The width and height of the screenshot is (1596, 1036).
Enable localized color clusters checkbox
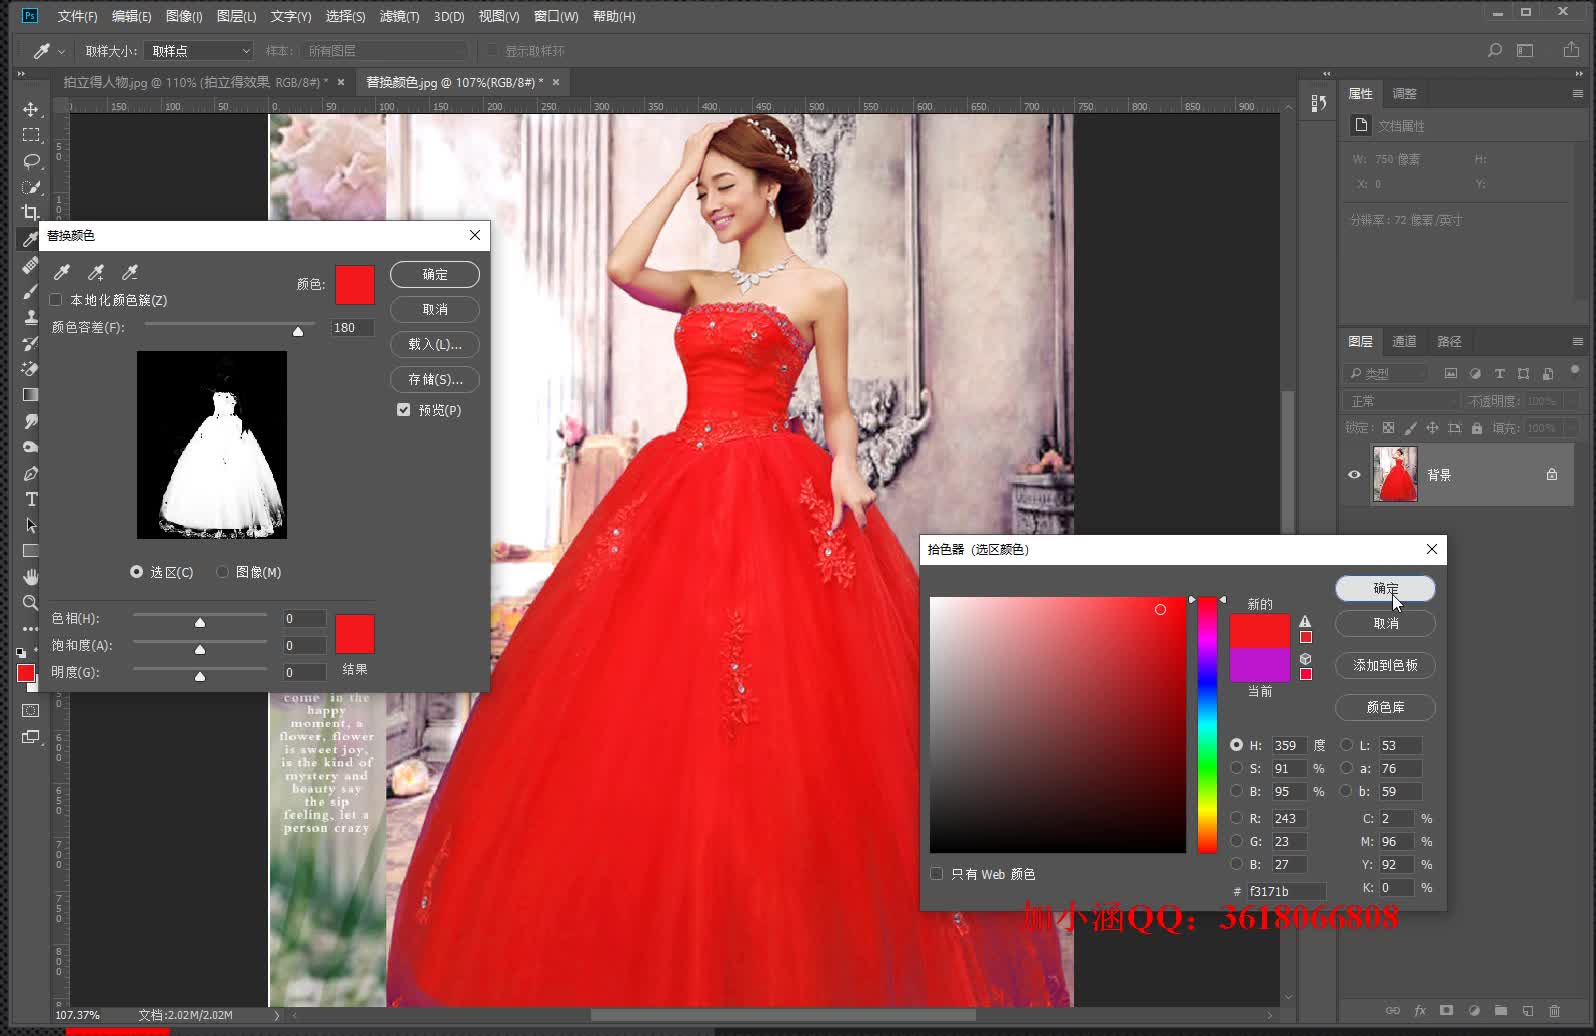click(56, 300)
